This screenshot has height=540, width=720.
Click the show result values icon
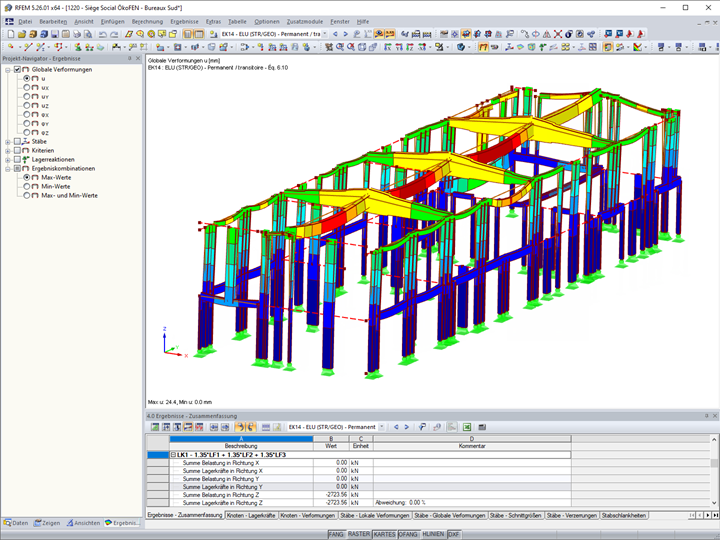[390, 34]
